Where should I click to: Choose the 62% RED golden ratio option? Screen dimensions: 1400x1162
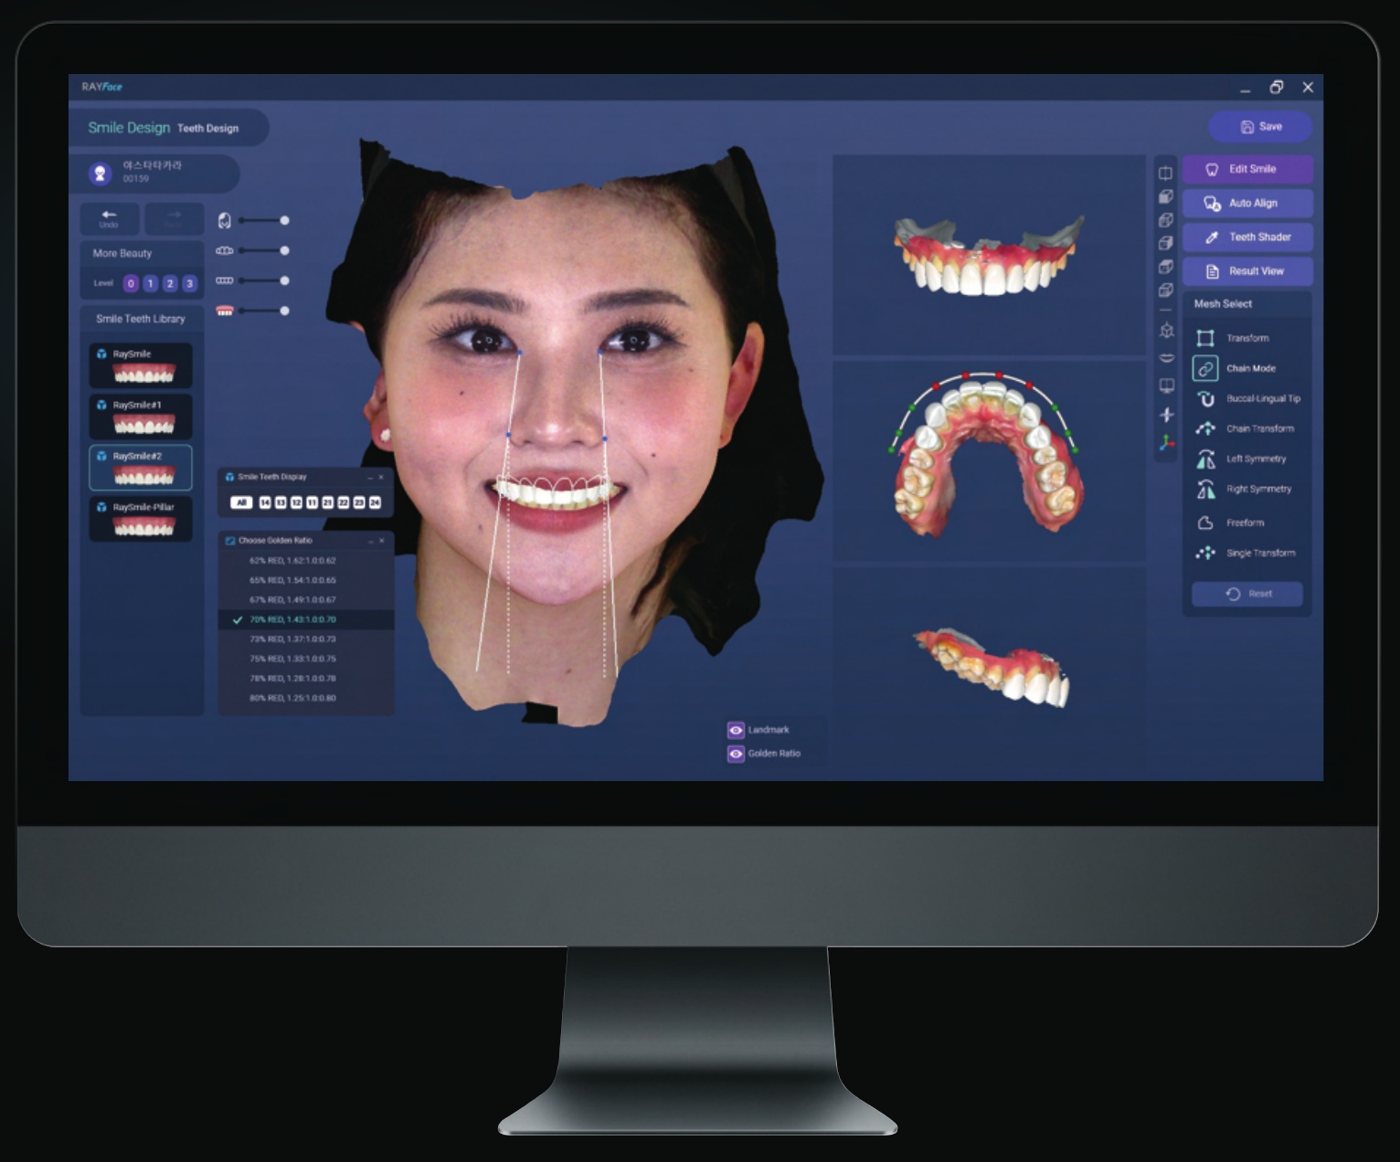tap(306, 561)
